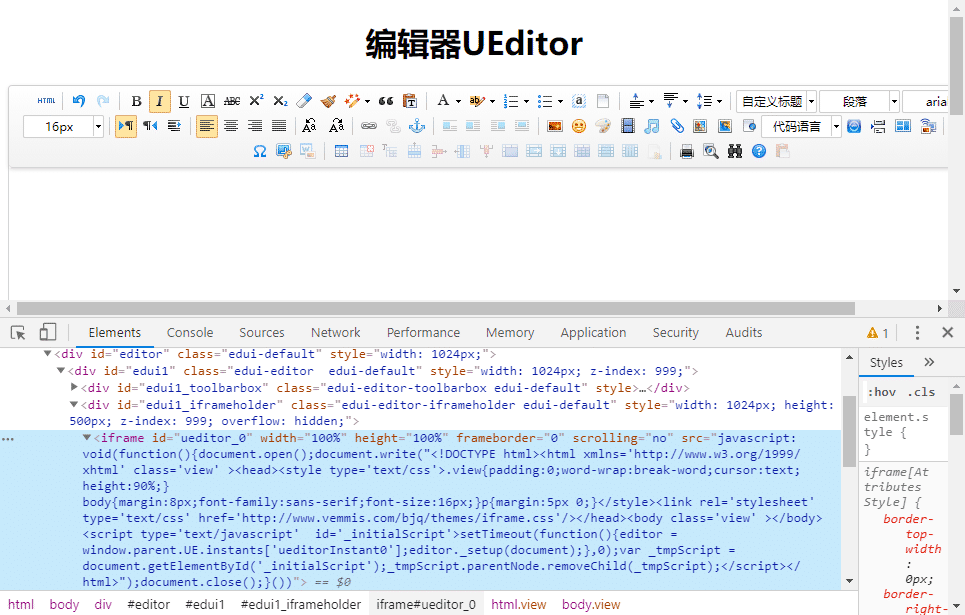The width and height of the screenshot is (965, 615).
Task: Apply subscript formatting
Action: click(281, 101)
